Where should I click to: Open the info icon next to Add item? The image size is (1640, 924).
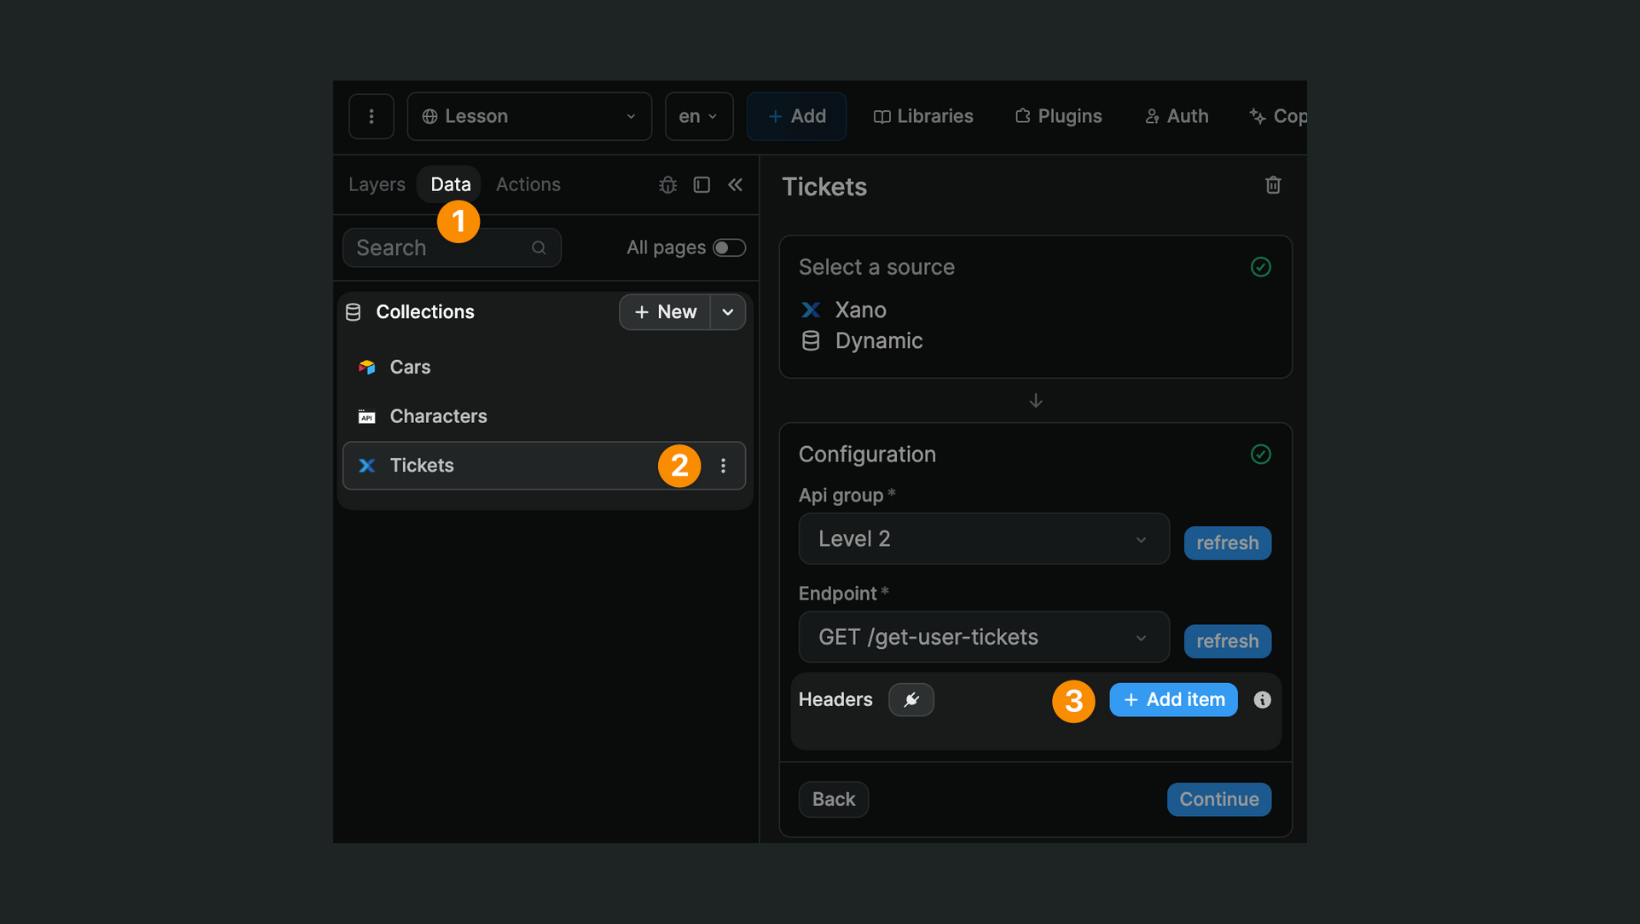coord(1261,699)
